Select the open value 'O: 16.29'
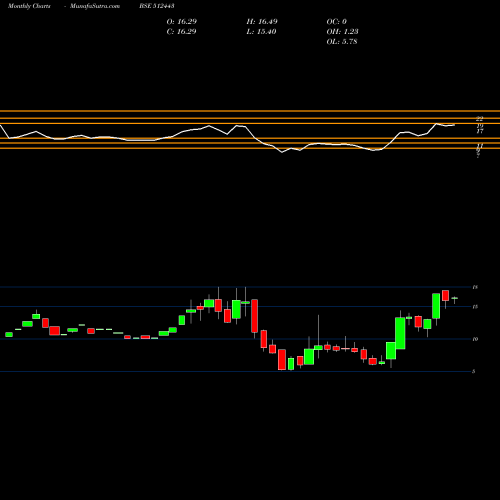The width and height of the screenshot is (500, 500). click(x=182, y=22)
